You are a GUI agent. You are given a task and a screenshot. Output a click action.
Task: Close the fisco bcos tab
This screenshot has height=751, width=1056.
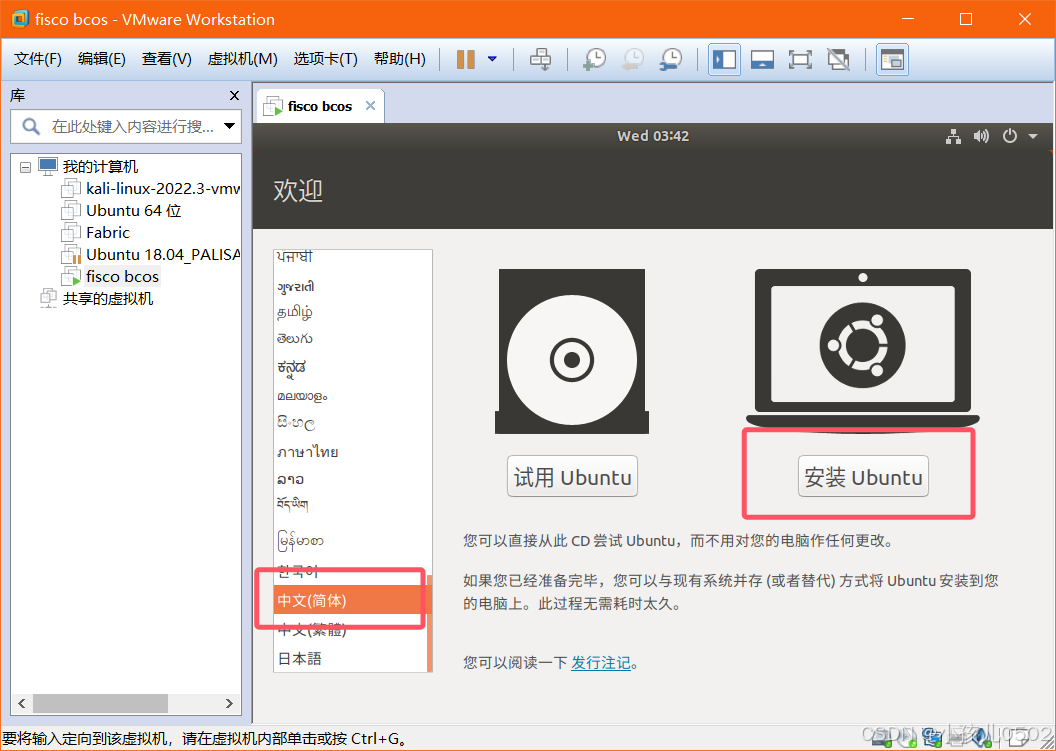370,106
